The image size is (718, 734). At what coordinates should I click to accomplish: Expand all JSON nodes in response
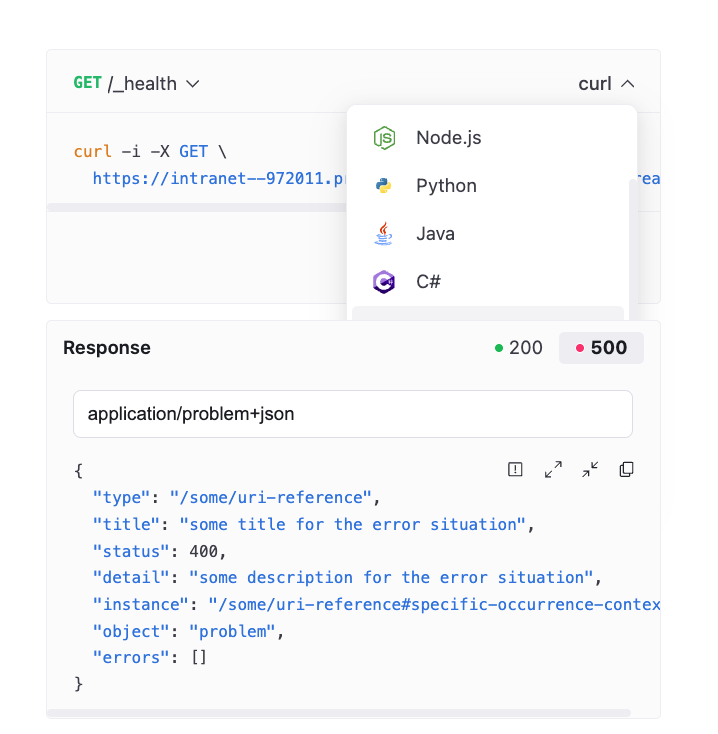pos(553,469)
